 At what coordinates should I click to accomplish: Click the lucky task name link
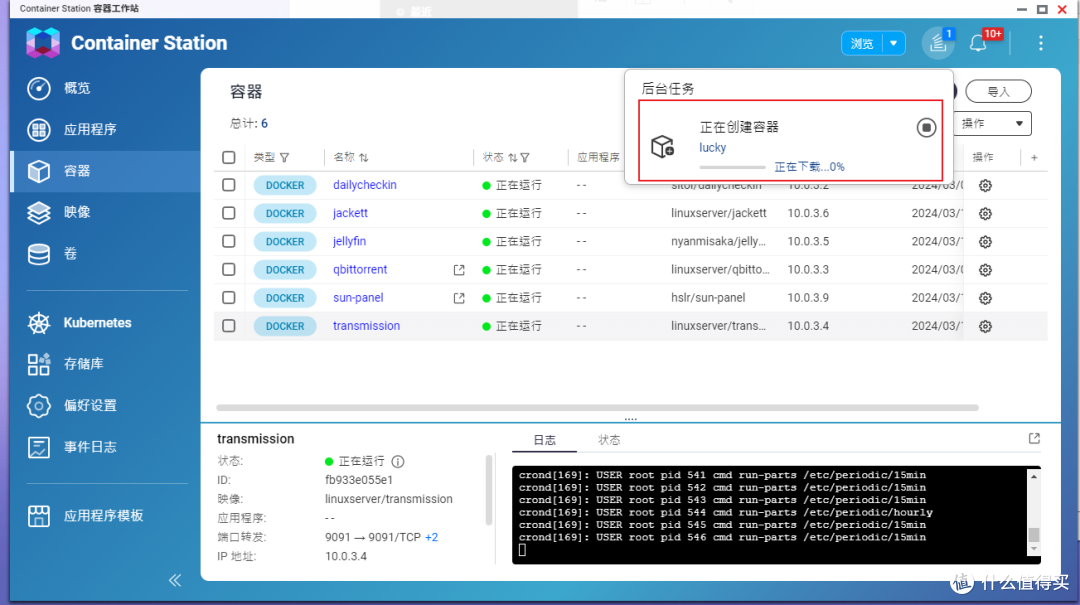[x=712, y=147]
